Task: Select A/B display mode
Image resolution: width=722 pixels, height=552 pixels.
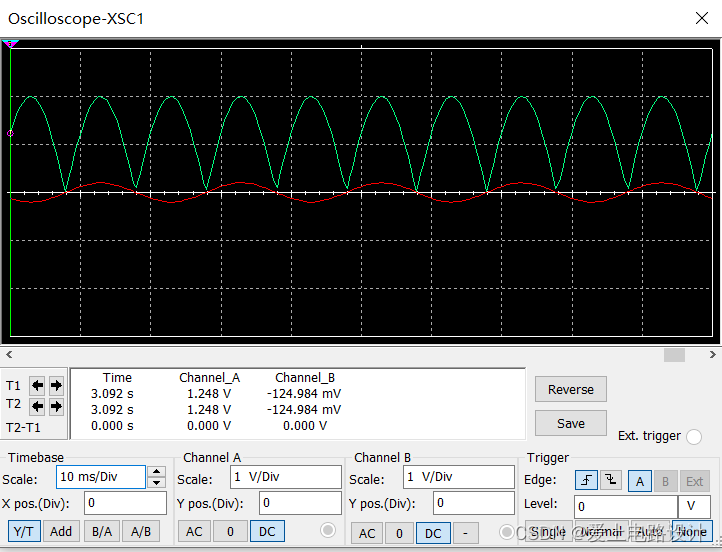Action: tap(141, 532)
